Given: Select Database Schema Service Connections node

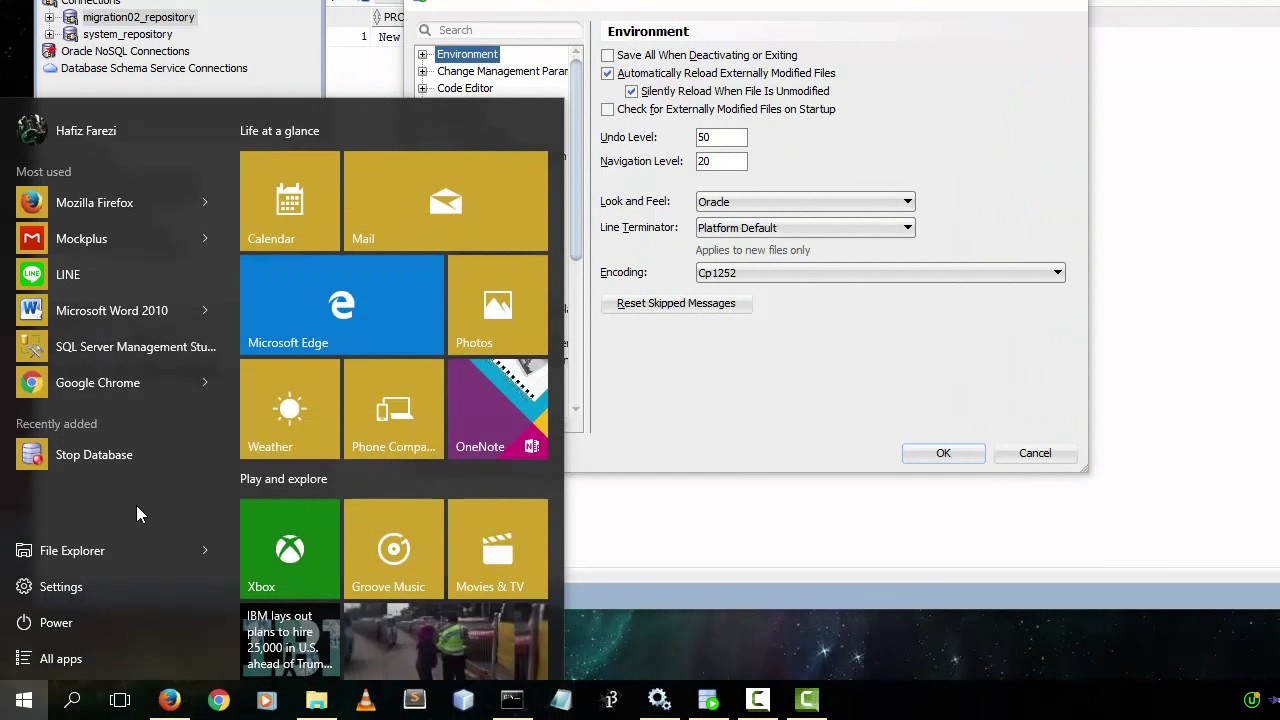Looking at the screenshot, I should 154,68.
